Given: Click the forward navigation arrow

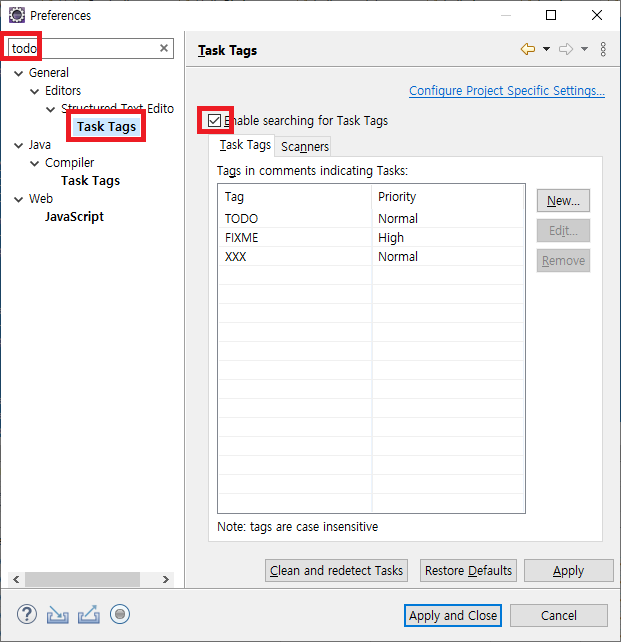Looking at the screenshot, I should point(566,49).
